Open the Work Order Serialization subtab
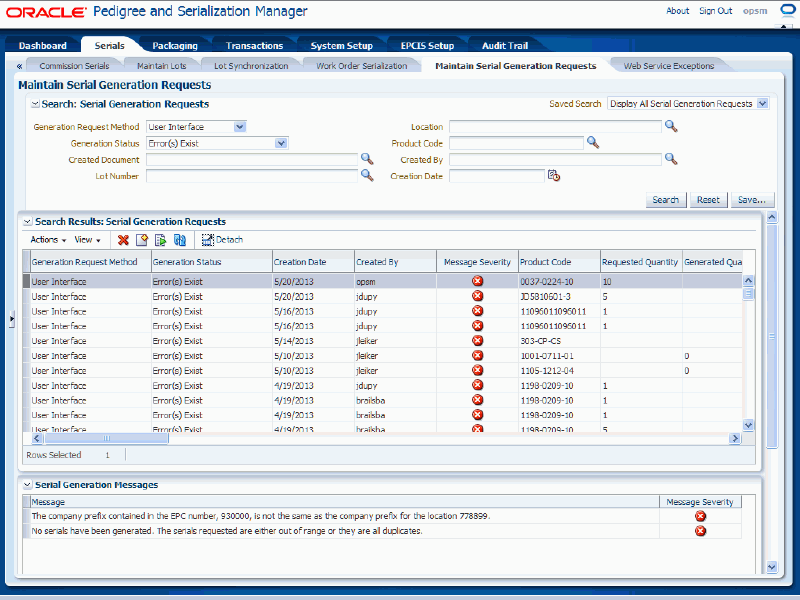 pos(362,66)
